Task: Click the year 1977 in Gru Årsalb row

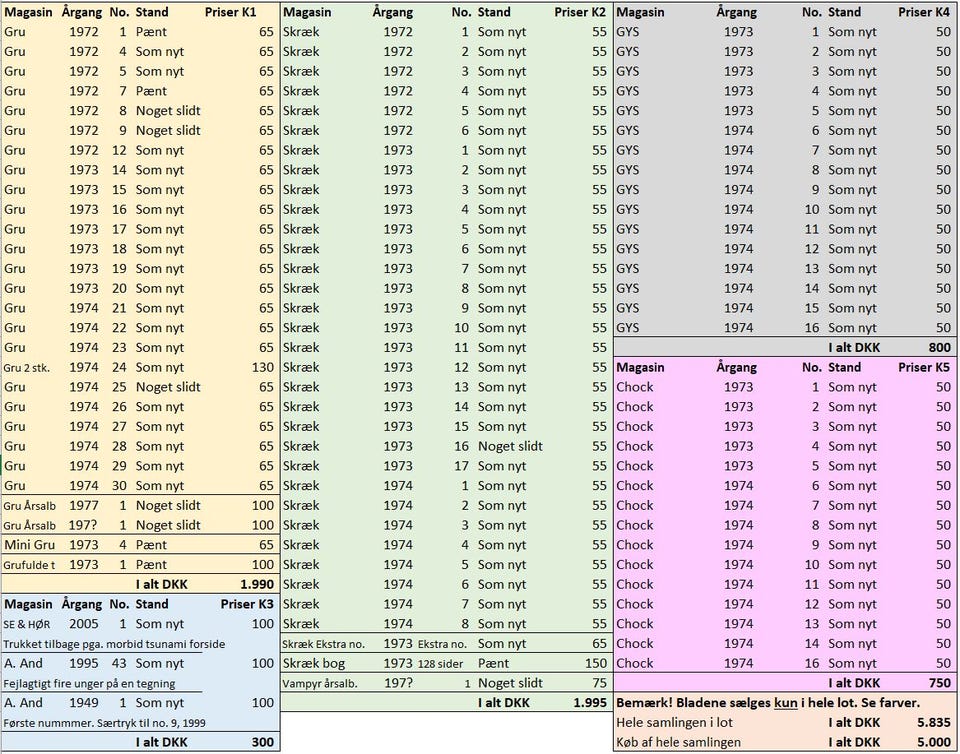Action: pos(83,506)
